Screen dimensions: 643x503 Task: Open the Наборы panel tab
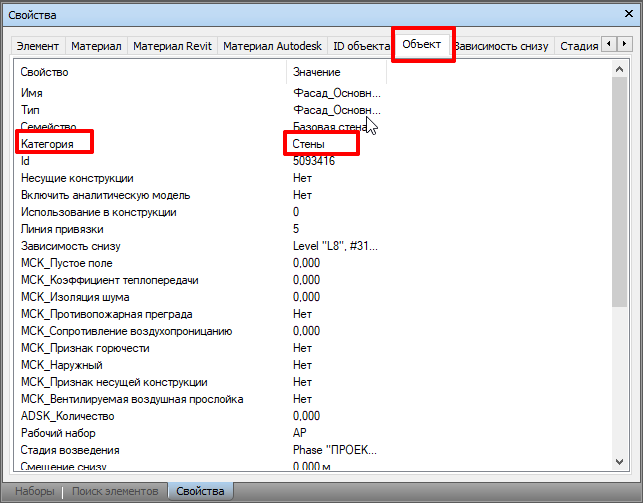(34, 491)
